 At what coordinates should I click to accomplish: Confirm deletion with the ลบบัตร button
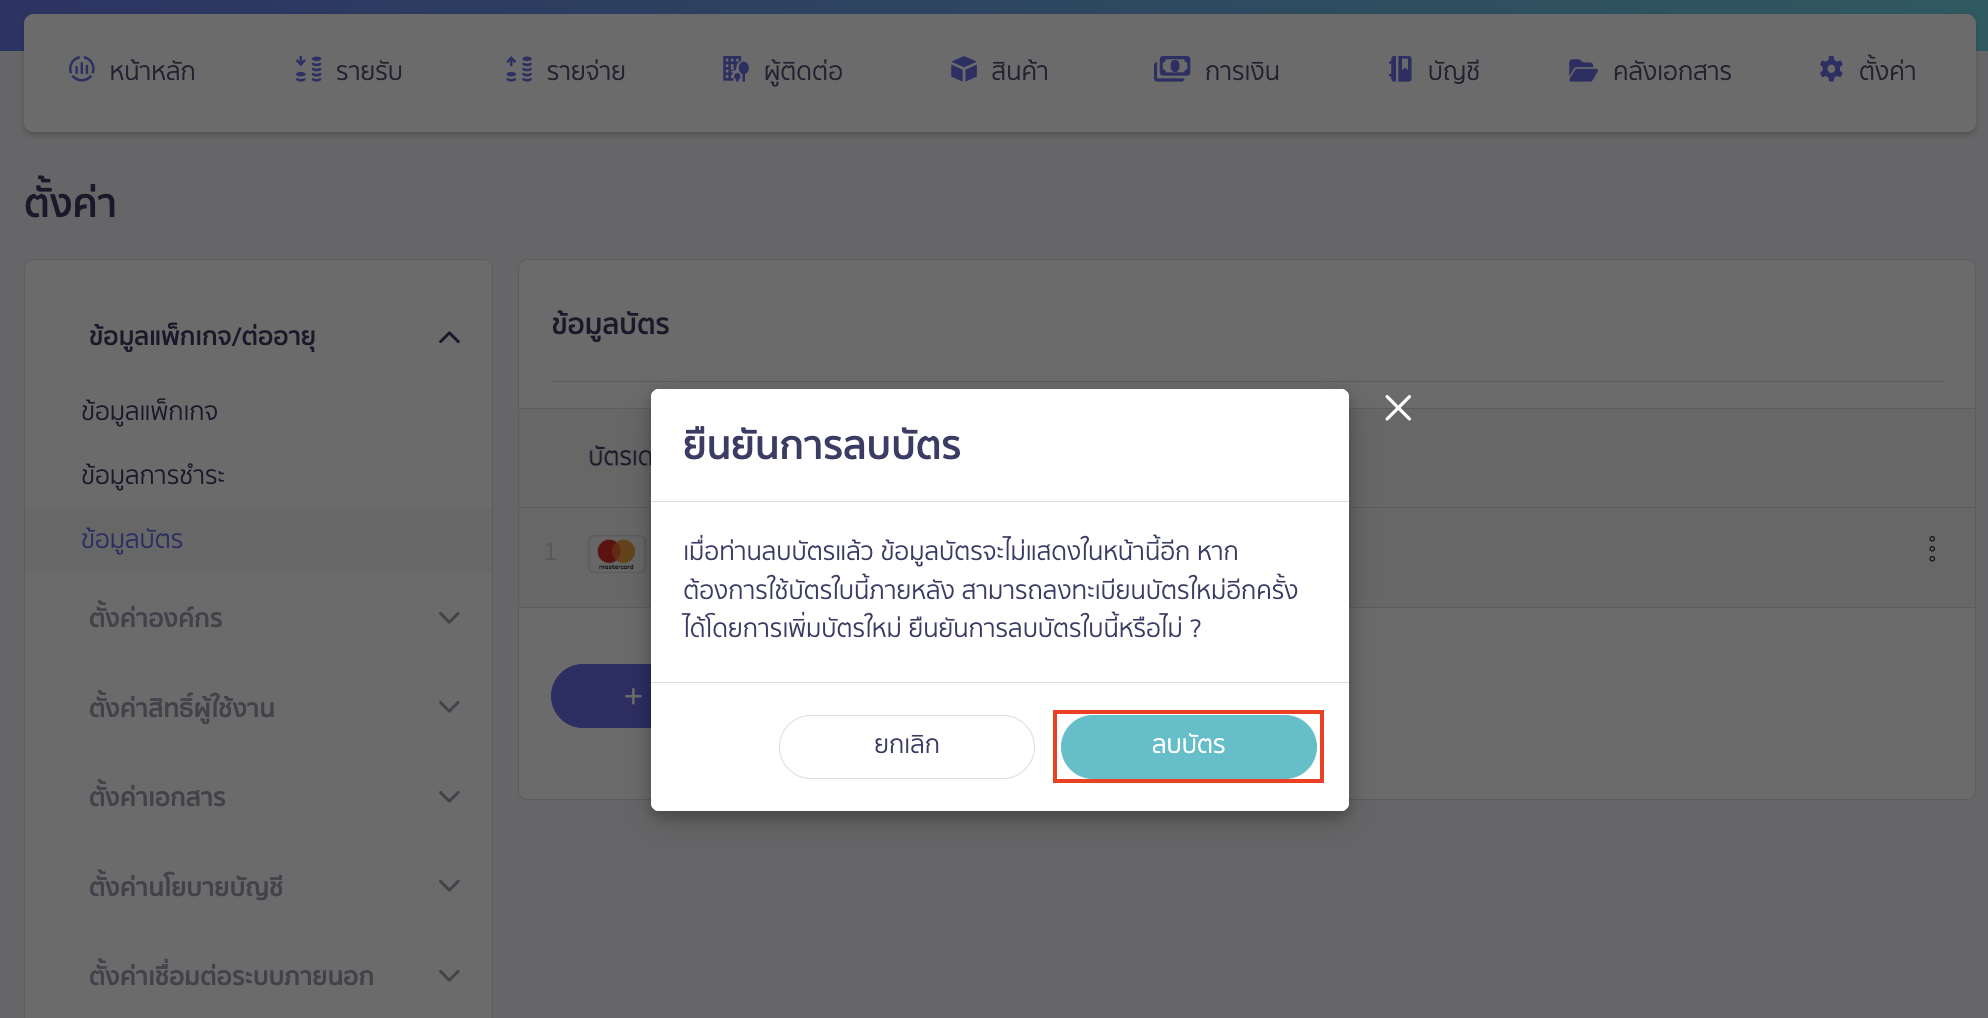[1188, 745]
